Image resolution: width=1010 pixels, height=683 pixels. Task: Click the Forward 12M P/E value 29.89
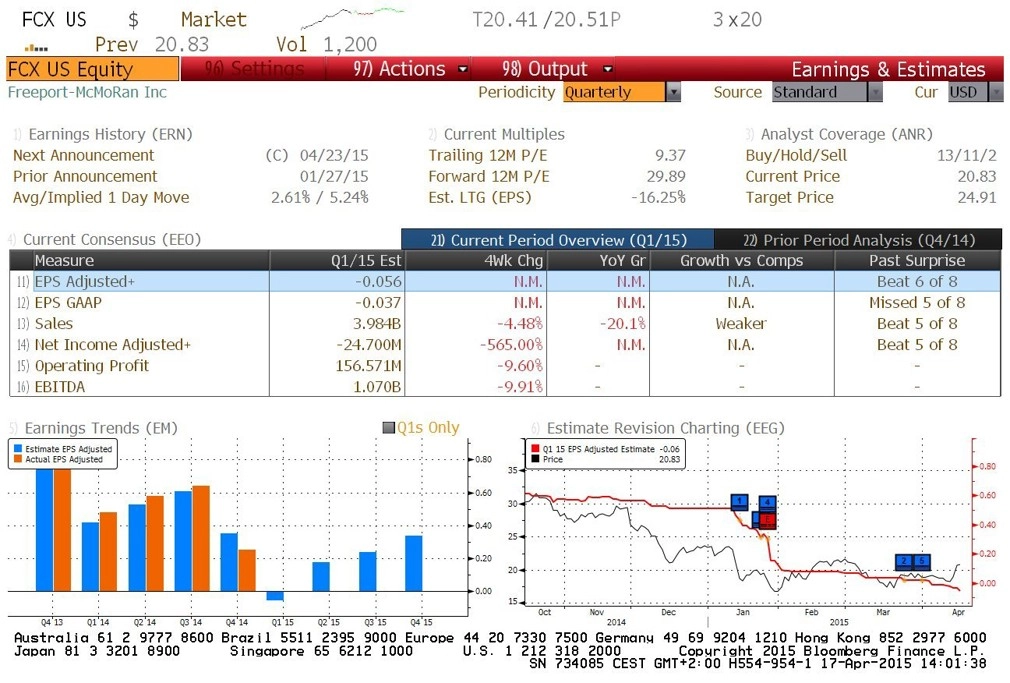[666, 177]
